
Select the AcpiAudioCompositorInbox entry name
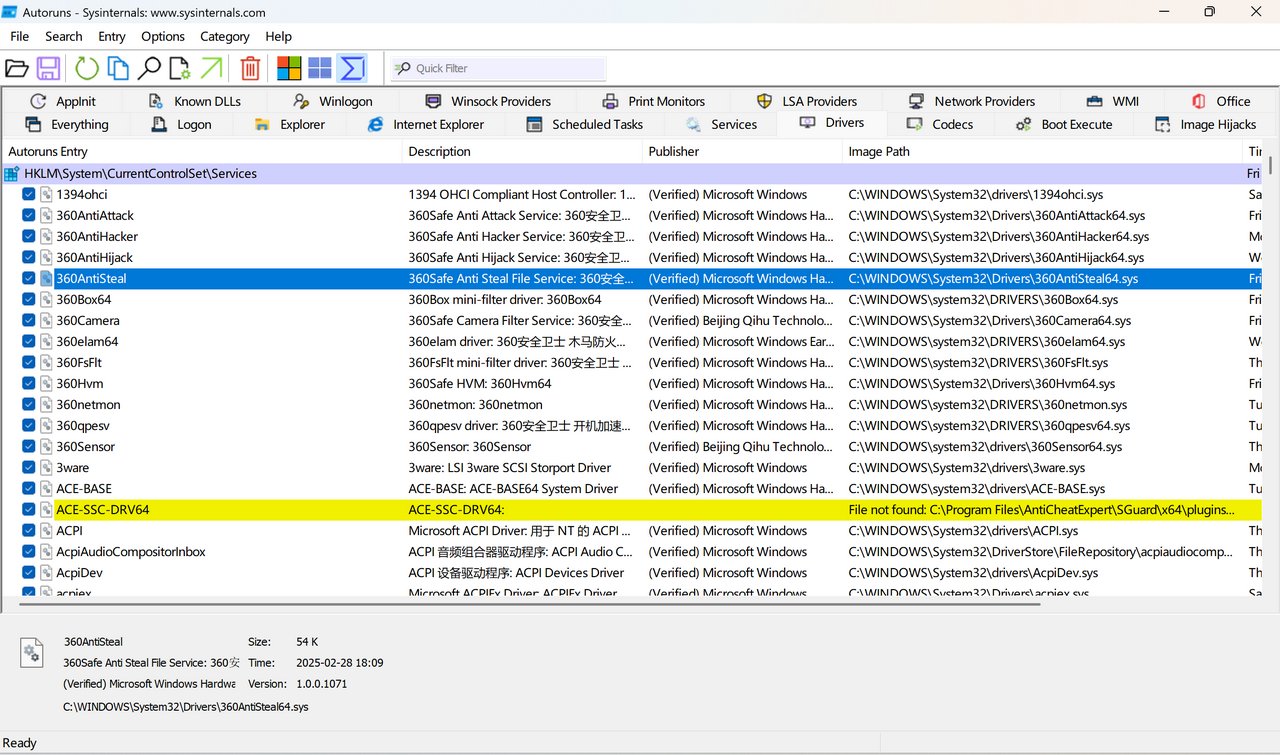(131, 552)
